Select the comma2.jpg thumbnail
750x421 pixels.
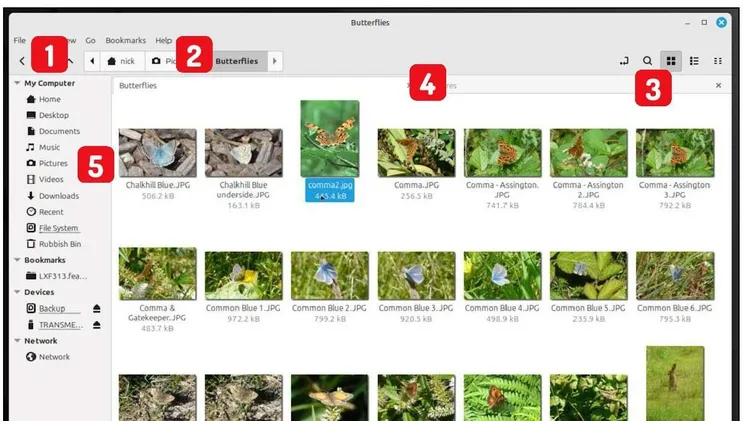330,139
